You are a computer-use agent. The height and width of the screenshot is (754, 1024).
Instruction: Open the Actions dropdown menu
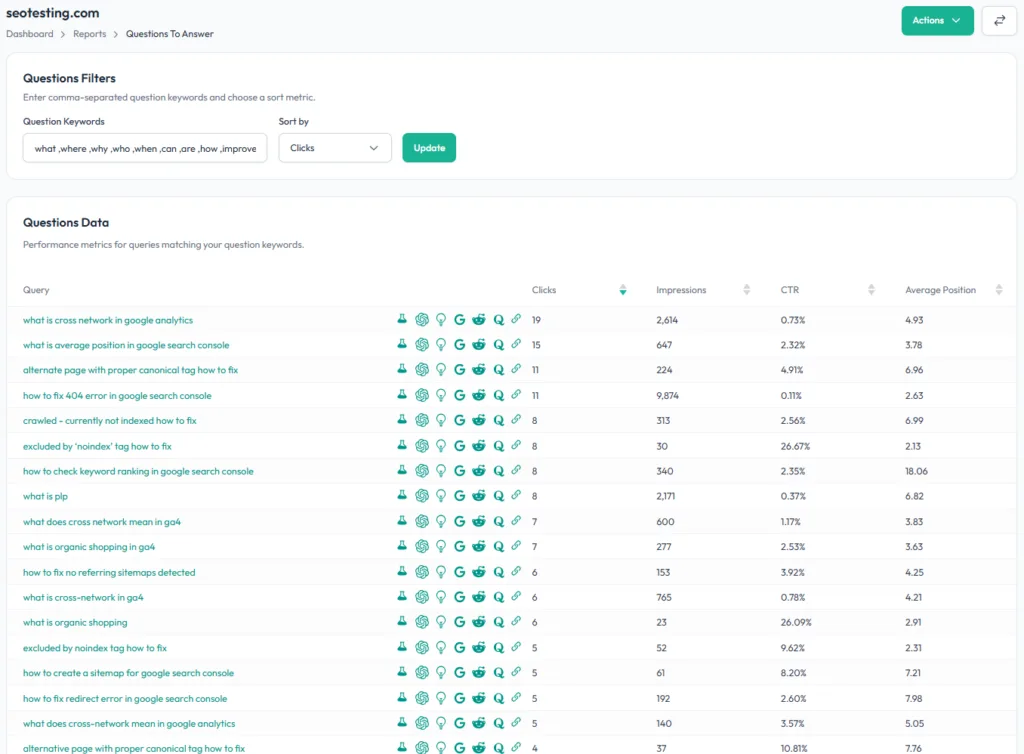pyautogui.click(x=937, y=20)
